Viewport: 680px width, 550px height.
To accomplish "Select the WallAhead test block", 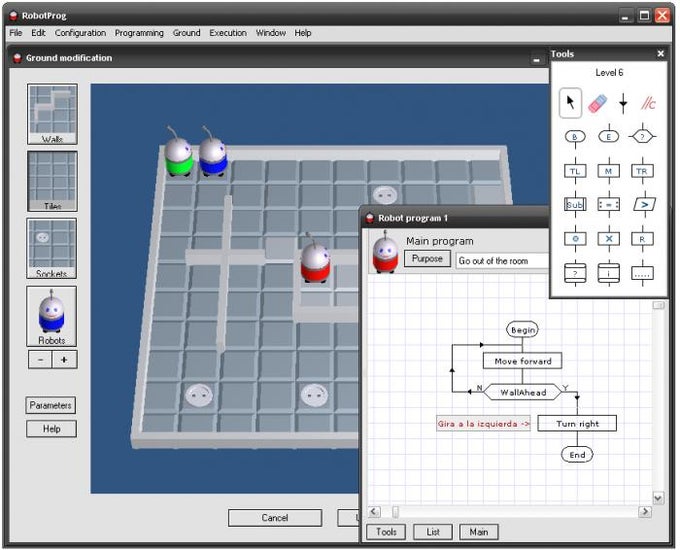I will click(523, 393).
